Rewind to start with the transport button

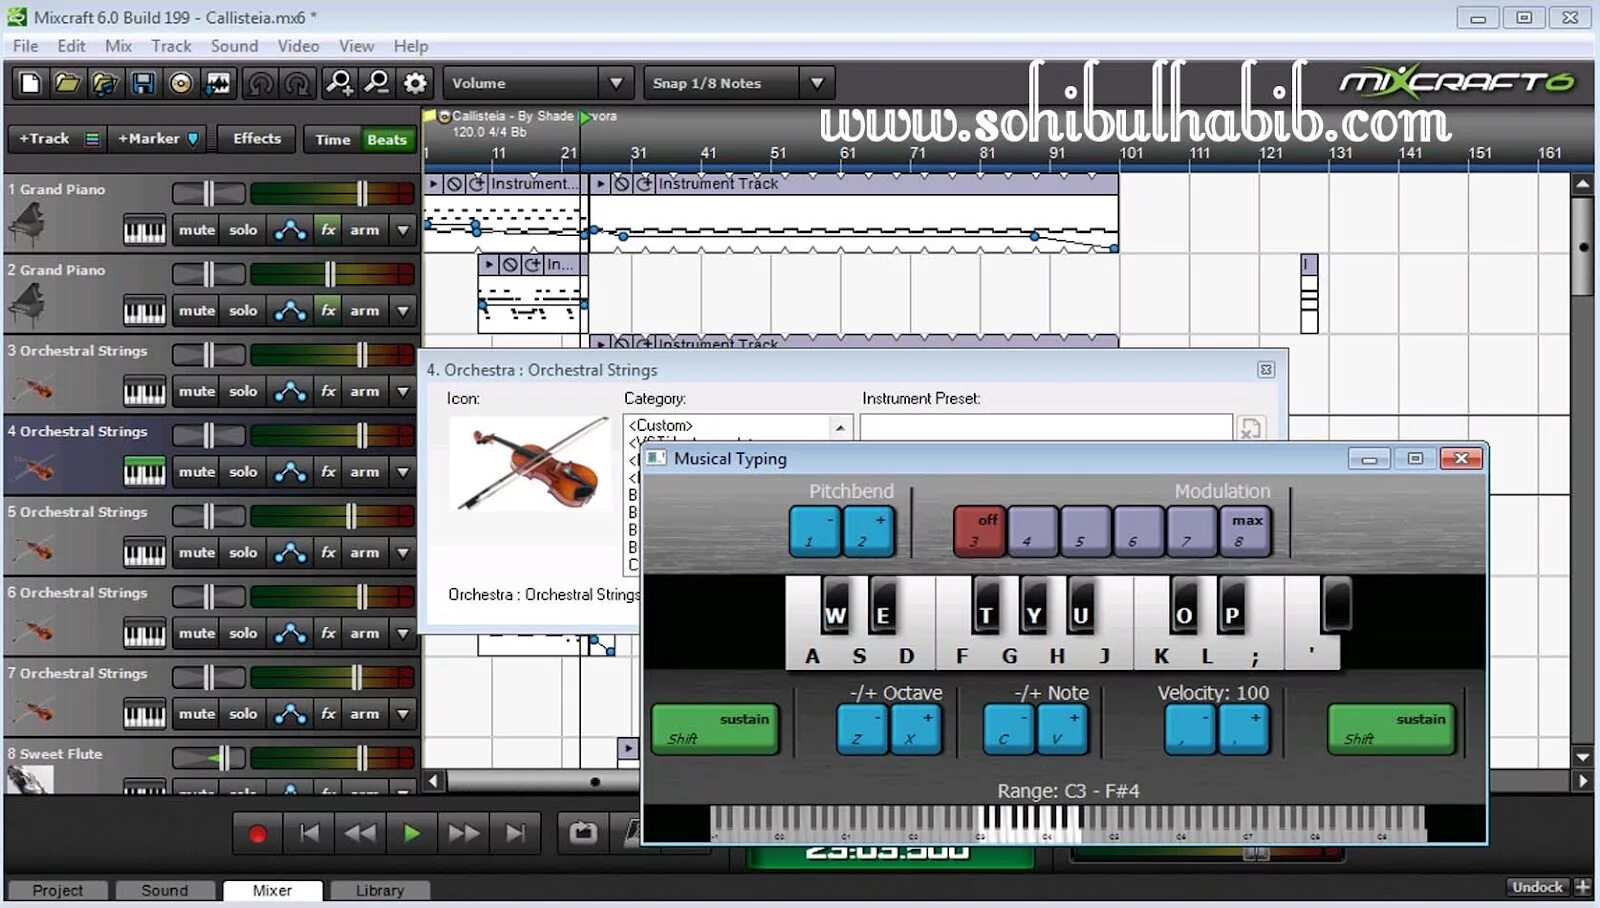[x=310, y=833]
